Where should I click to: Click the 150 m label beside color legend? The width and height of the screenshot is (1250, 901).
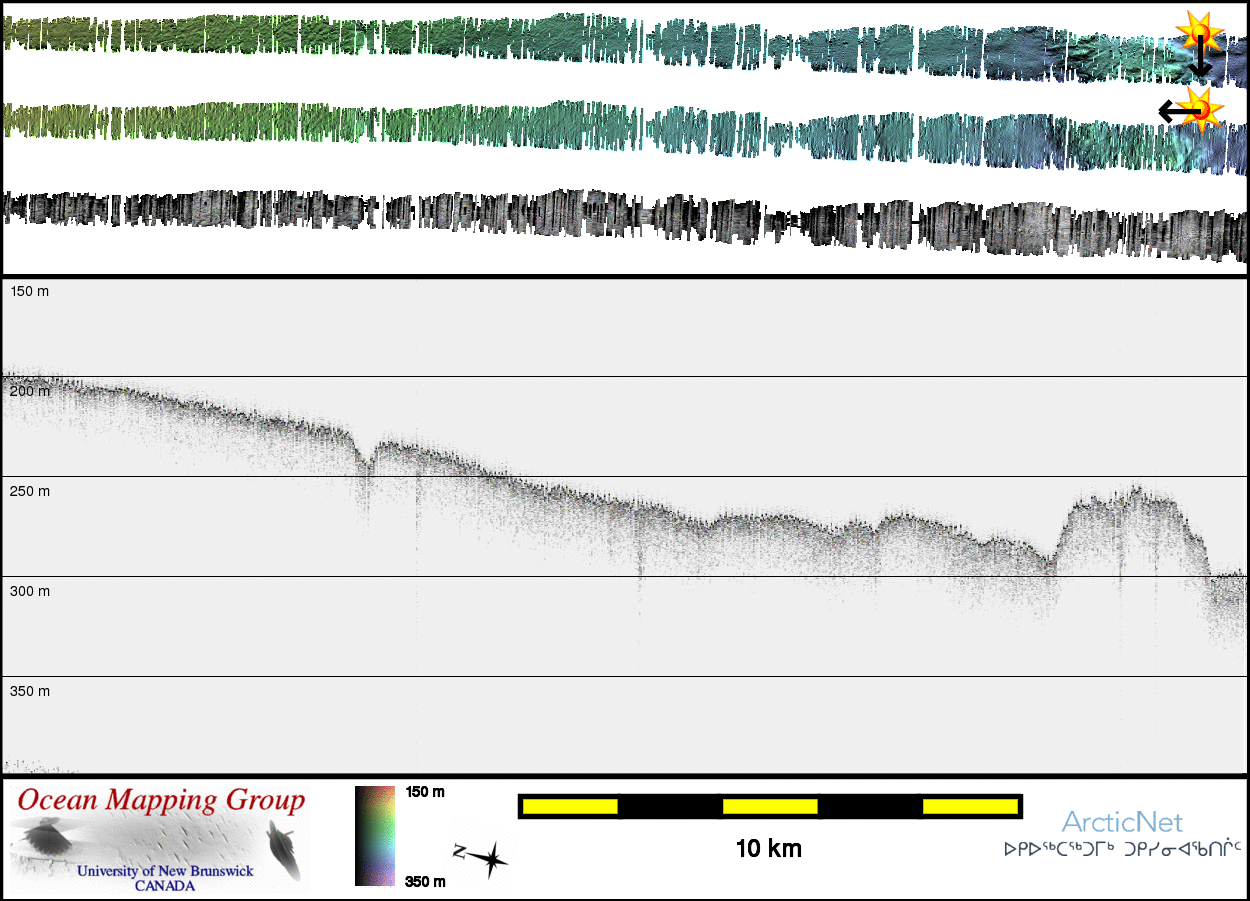pos(425,792)
